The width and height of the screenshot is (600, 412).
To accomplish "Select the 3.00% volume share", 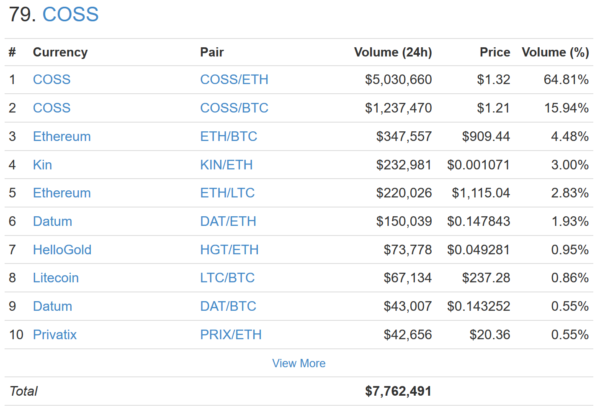I will coord(570,165).
